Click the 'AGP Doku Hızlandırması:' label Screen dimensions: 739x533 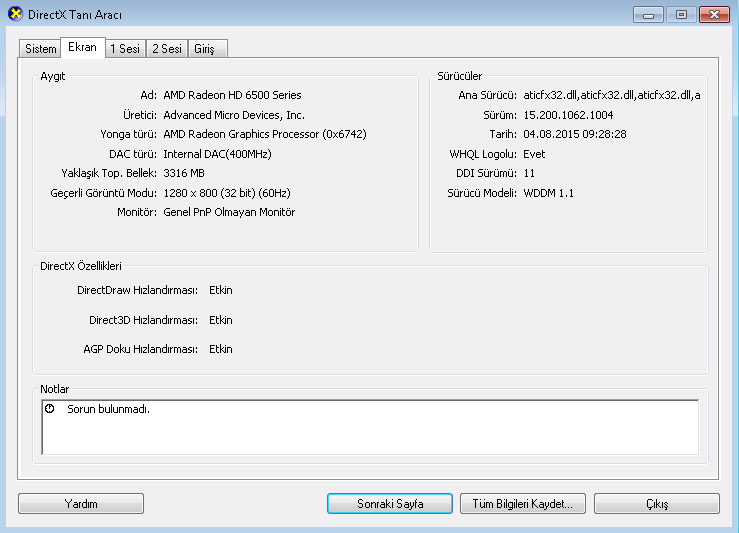tap(140, 349)
